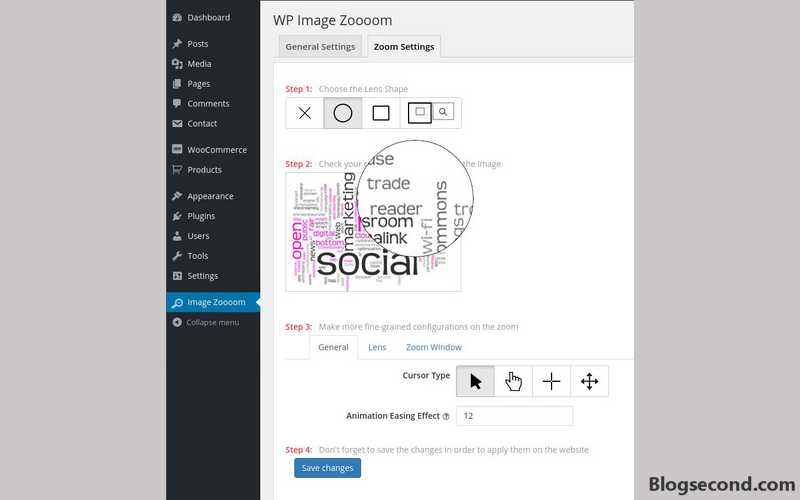Viewport: 800px width, 500px height.
Task: Choose the square lens shape
Action: 381,113
